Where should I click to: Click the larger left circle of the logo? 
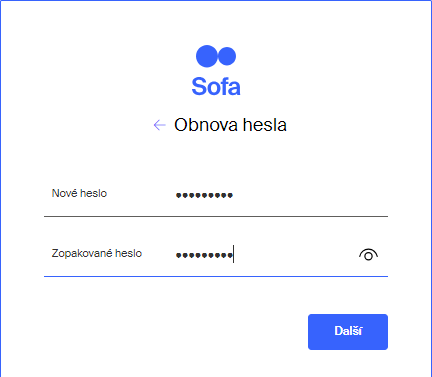(x=207, y=56)
